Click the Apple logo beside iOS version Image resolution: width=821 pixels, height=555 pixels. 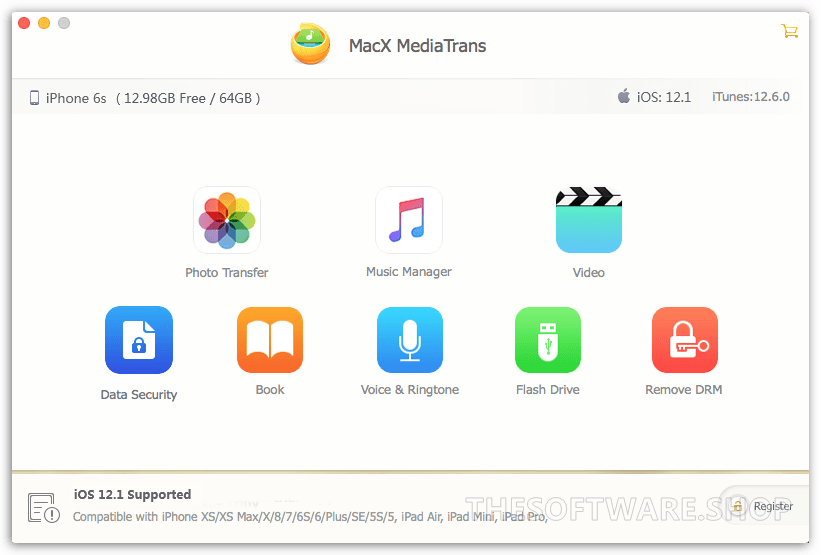point(624,96)
